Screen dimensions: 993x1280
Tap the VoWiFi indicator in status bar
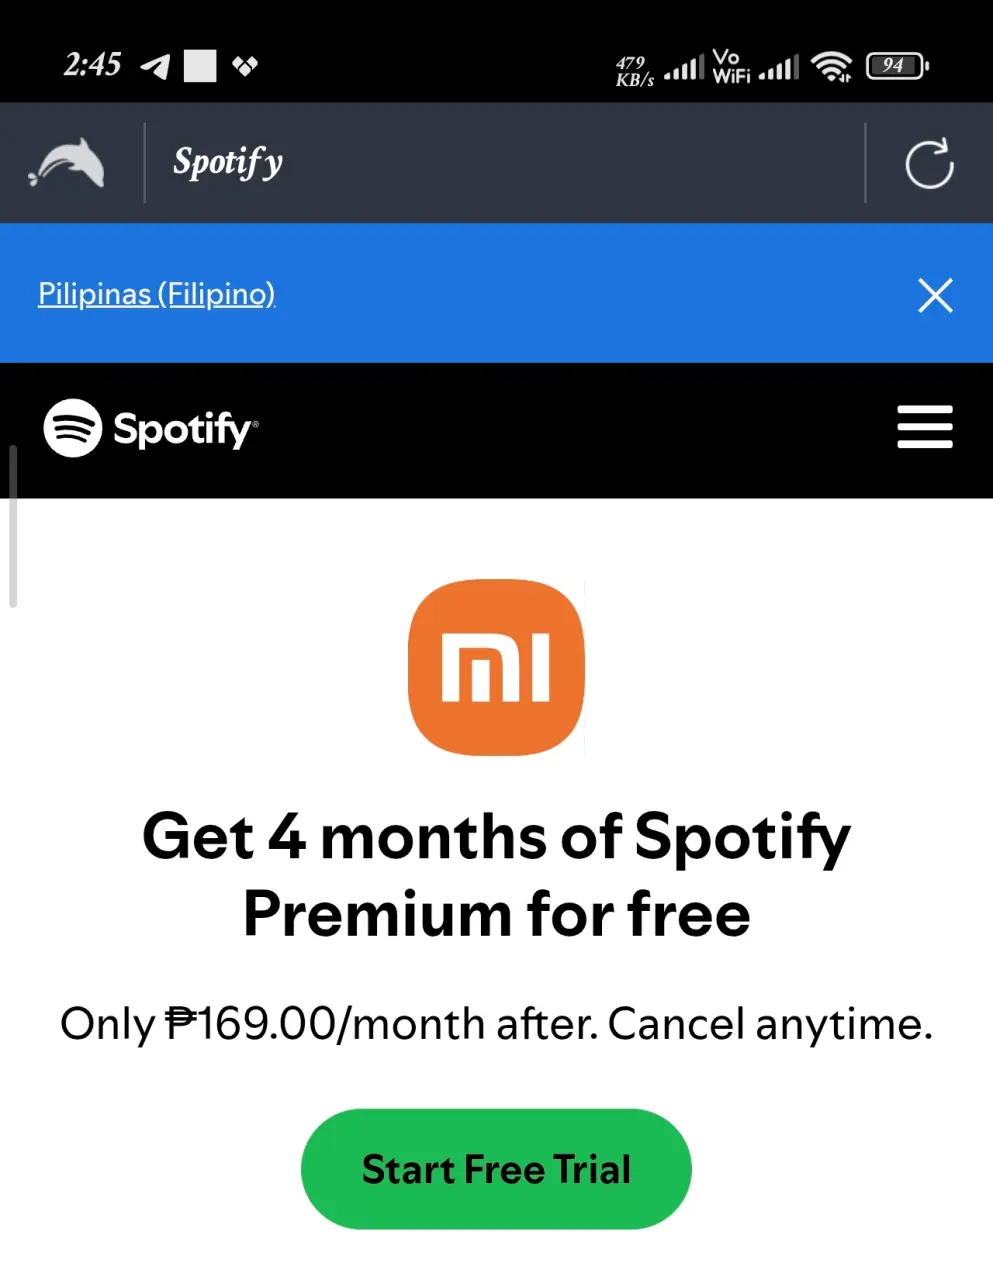731,66
